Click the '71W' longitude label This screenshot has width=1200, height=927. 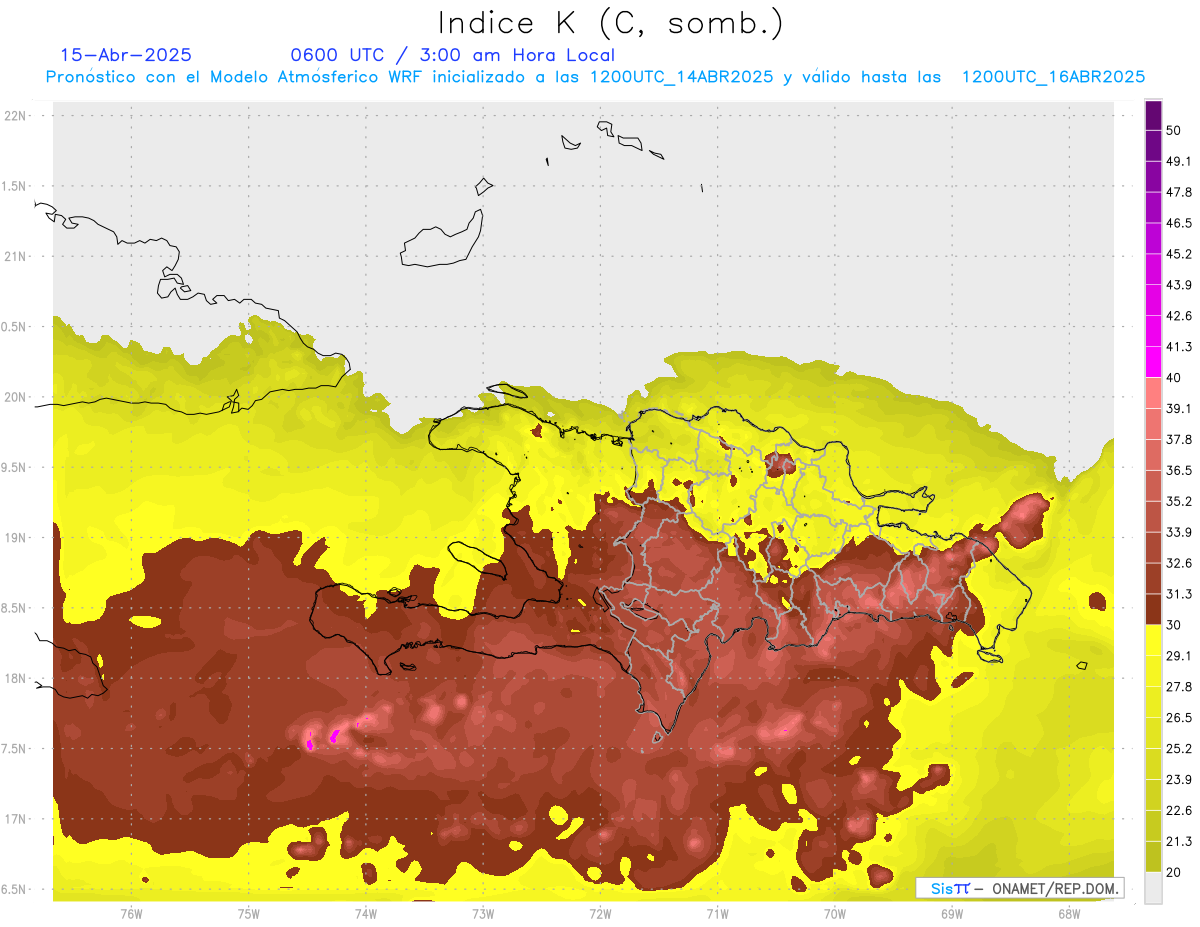717,914
